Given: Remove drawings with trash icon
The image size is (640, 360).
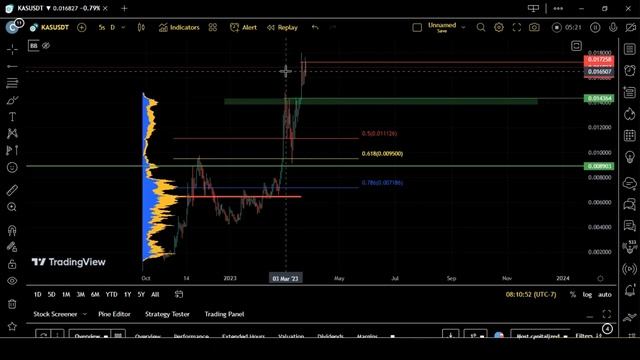Looking at the screenshot, I should coord(12,304).
